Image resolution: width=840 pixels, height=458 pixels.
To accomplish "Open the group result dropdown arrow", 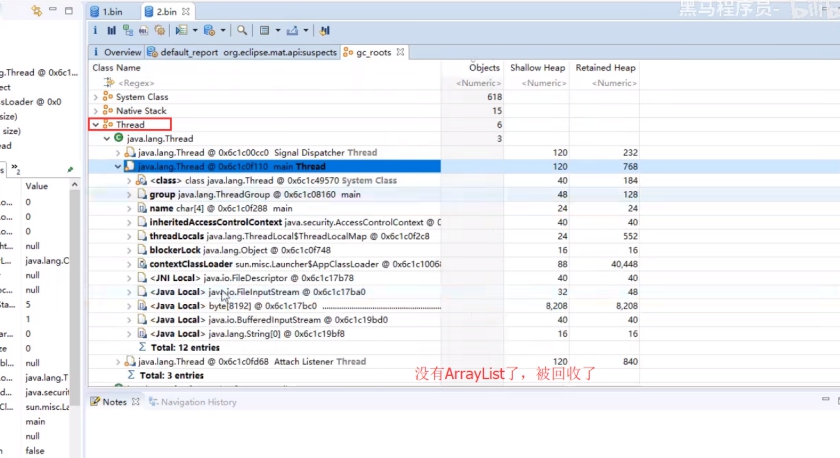I will [278, 31].
